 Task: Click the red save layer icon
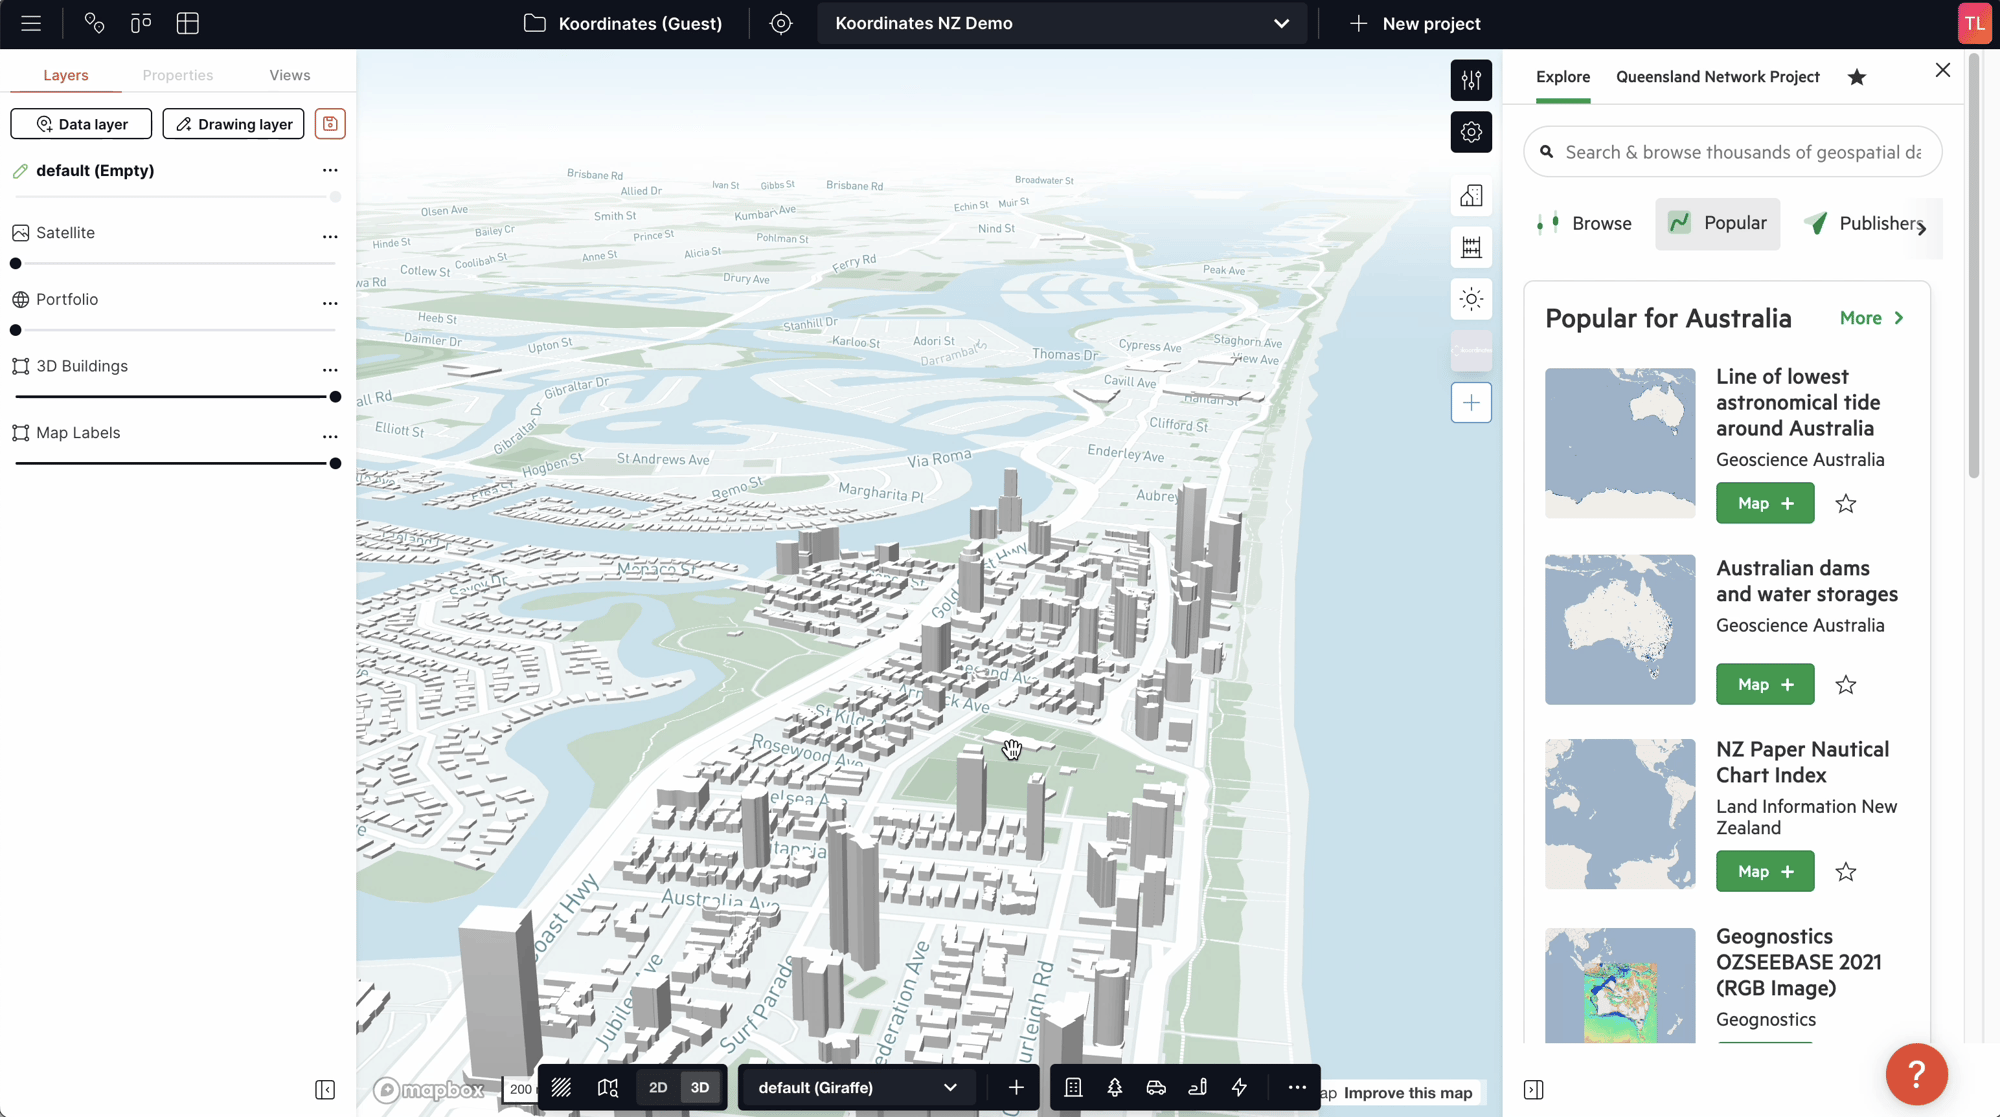click(x=330, y=124)
